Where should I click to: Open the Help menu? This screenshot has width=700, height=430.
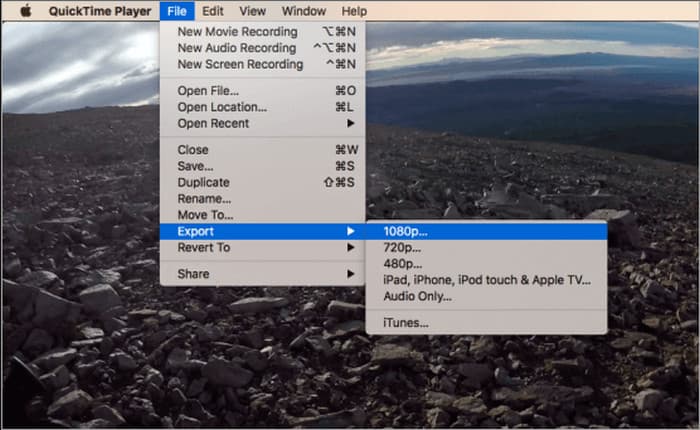354,11
